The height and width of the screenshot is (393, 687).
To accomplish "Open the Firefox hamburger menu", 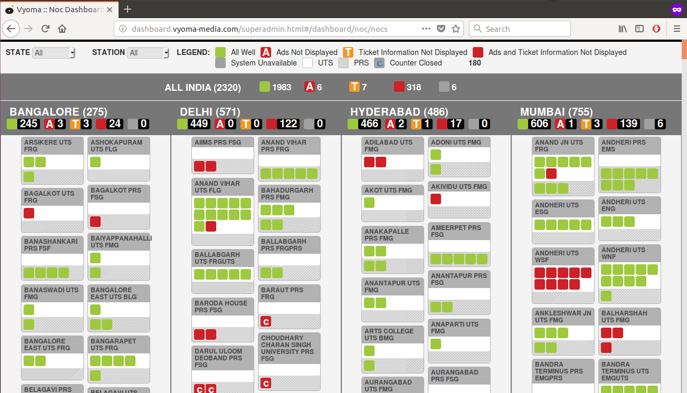I will point(676,29).
